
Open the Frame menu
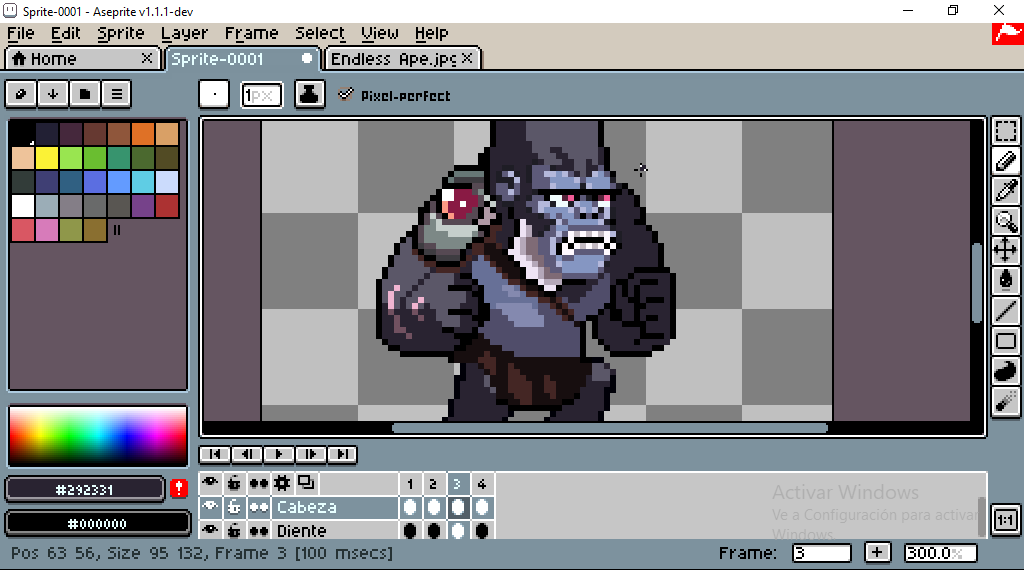(251, 33)
